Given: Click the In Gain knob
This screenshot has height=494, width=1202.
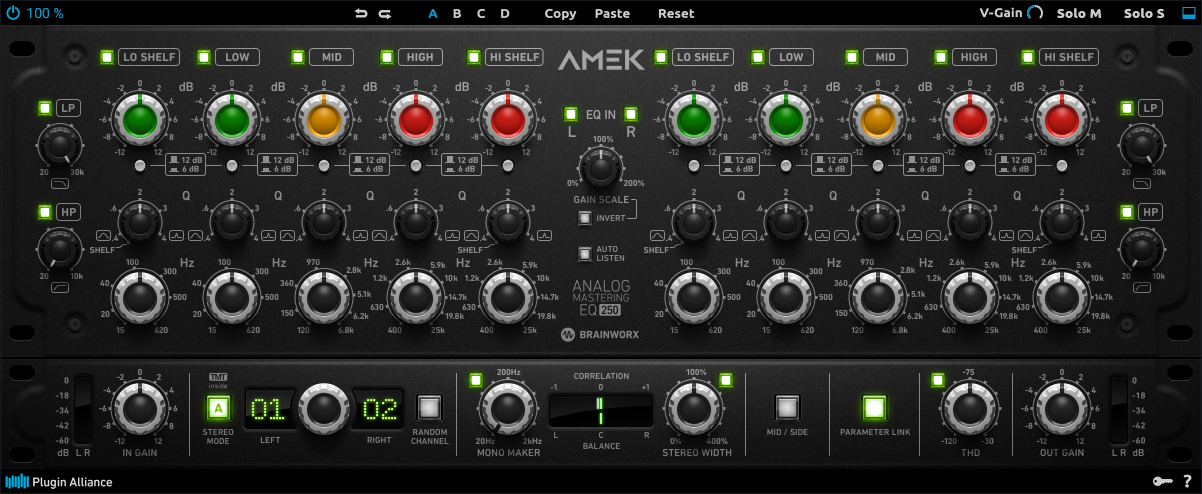Looking at the screenshot, I should pyautogui.click(x=141, y=407).
